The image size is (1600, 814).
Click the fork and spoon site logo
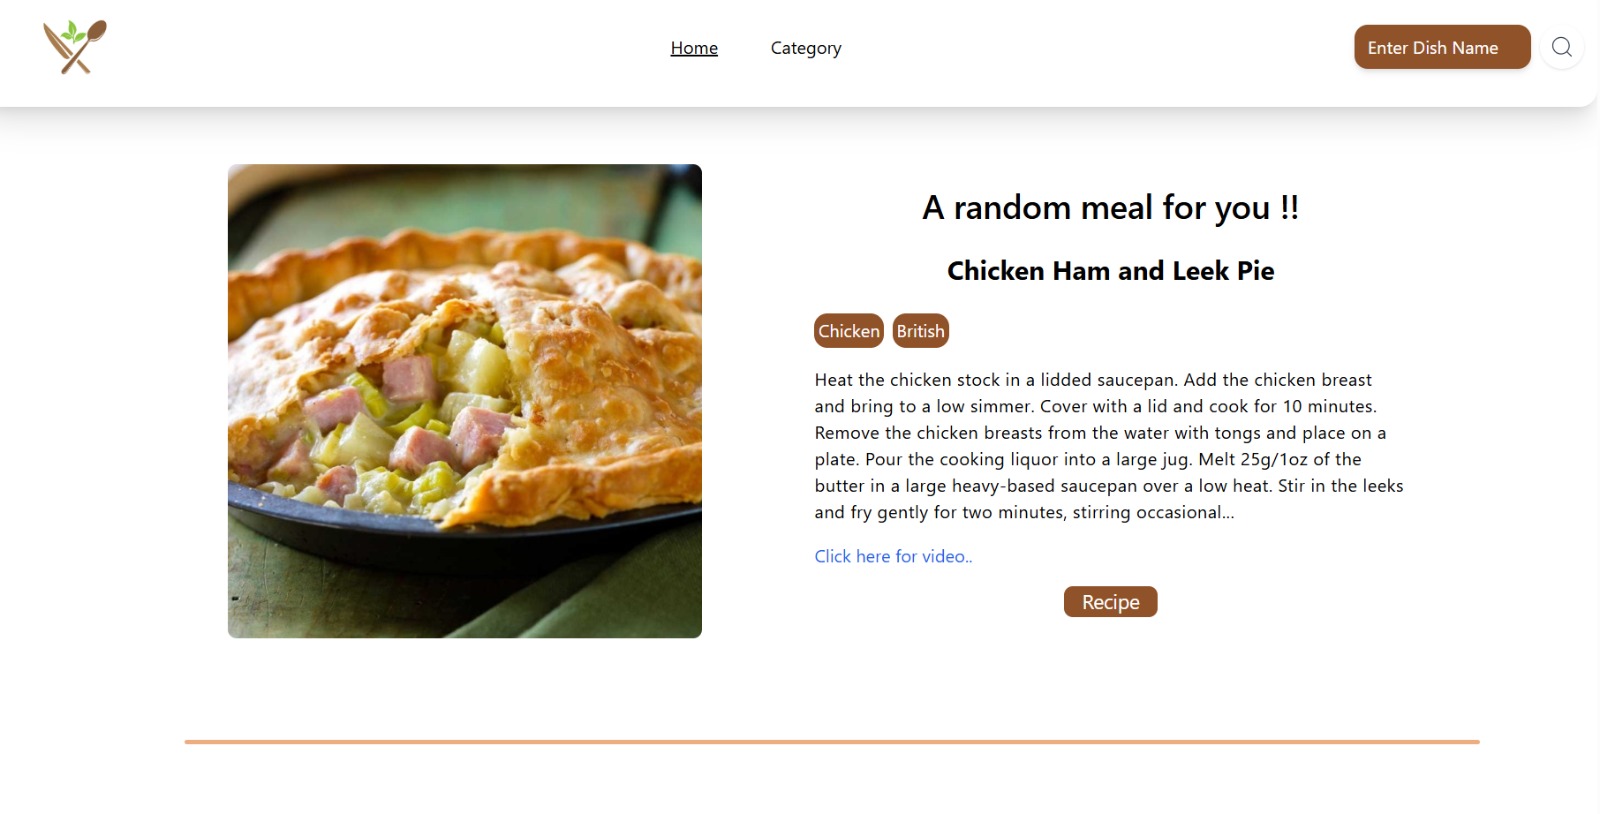[x=75, y=47]
